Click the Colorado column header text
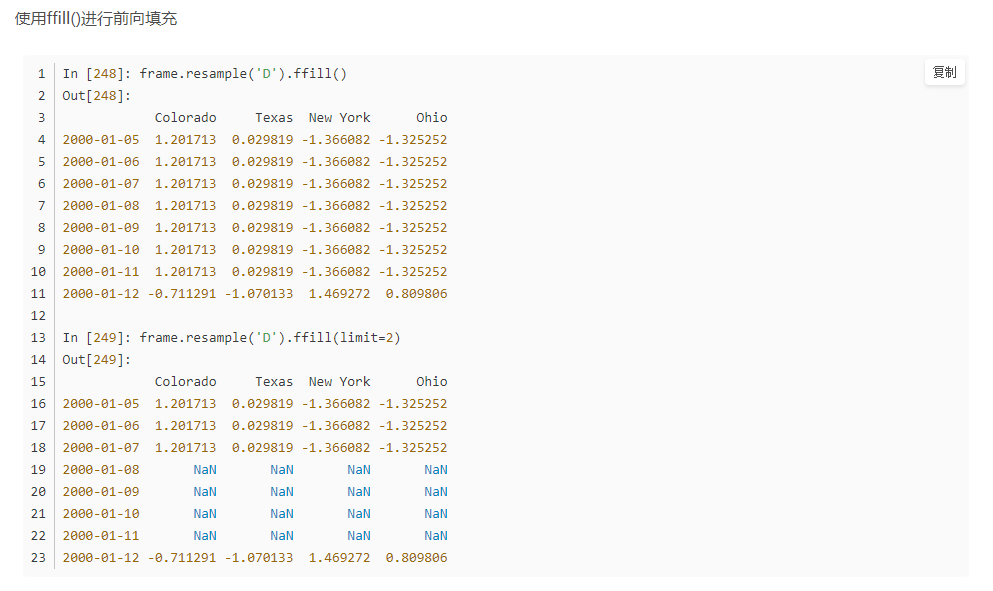The height and width of the screenshot is (591, 993). click(185, 117)
